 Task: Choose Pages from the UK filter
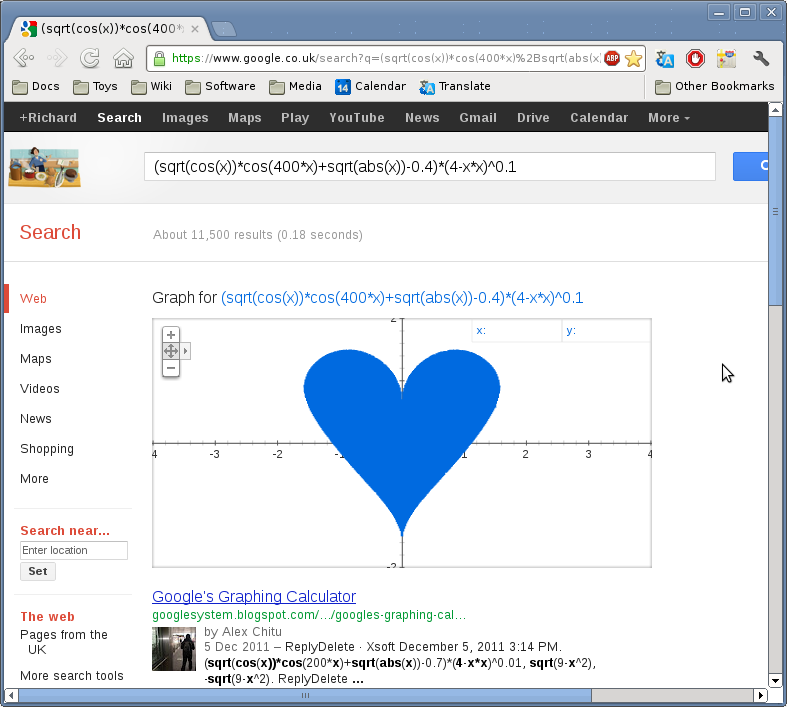tap(64, 642)
